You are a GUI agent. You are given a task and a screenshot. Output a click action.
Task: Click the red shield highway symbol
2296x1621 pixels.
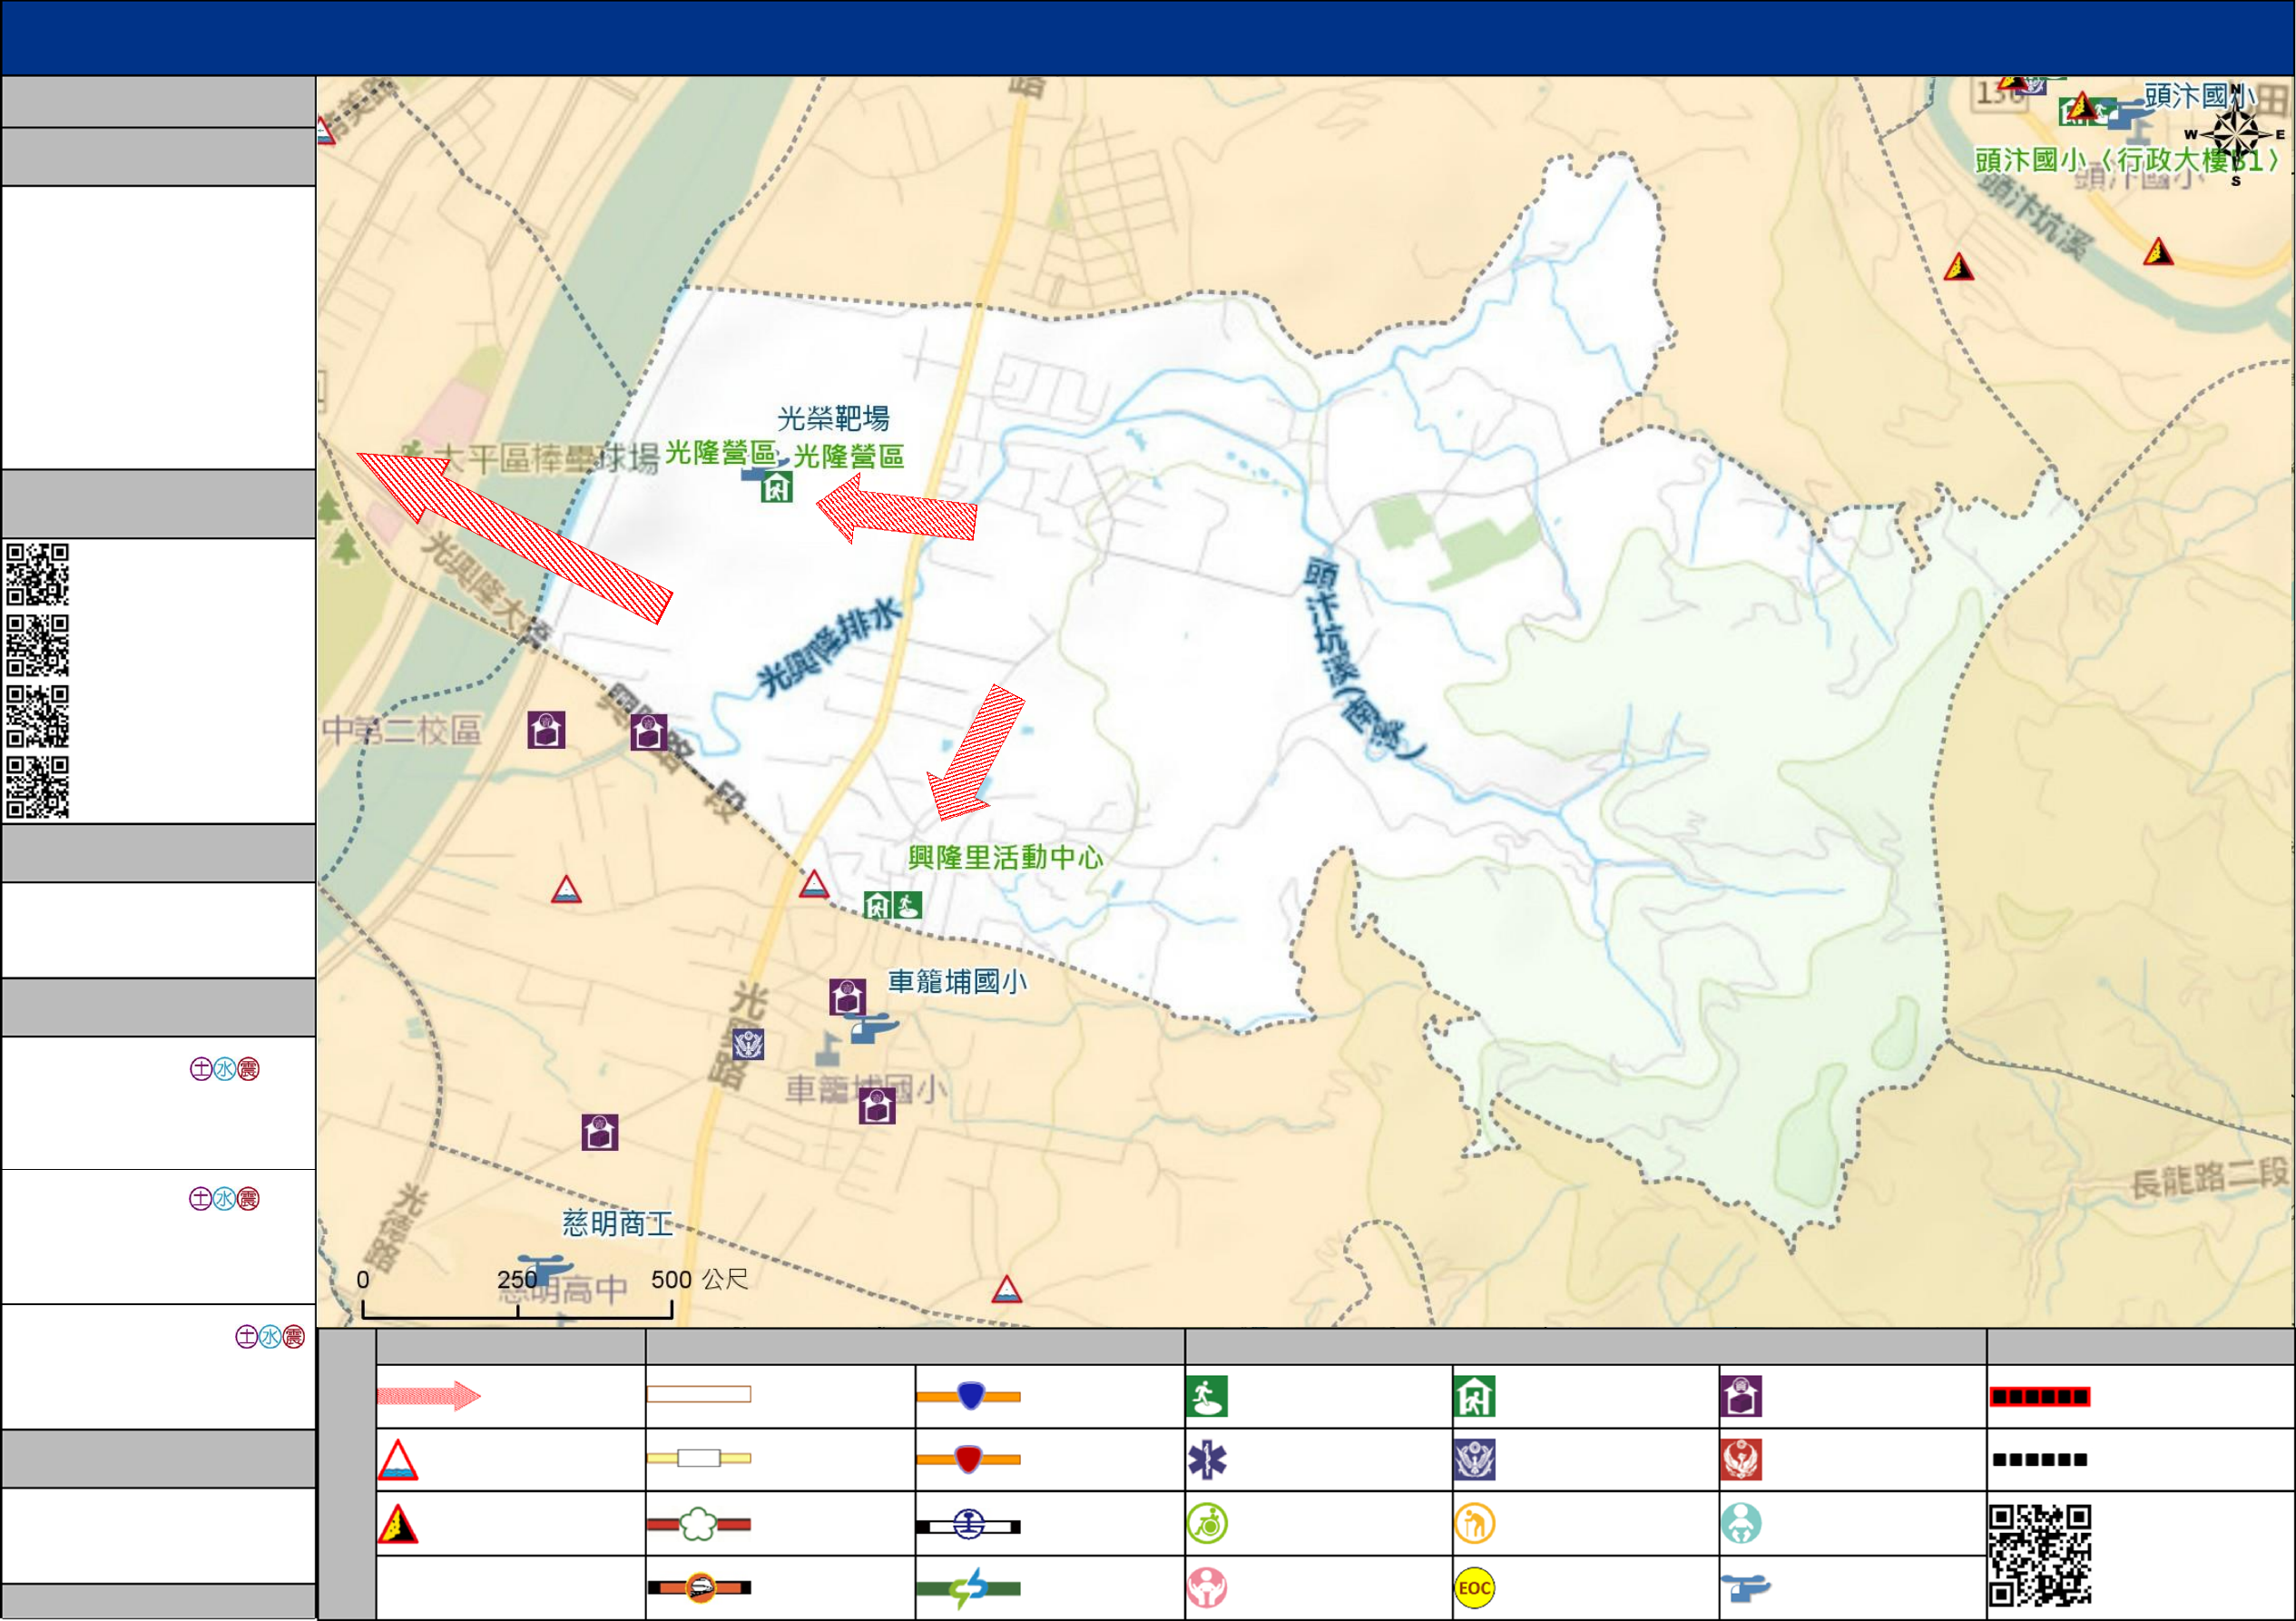(969, 1459)
